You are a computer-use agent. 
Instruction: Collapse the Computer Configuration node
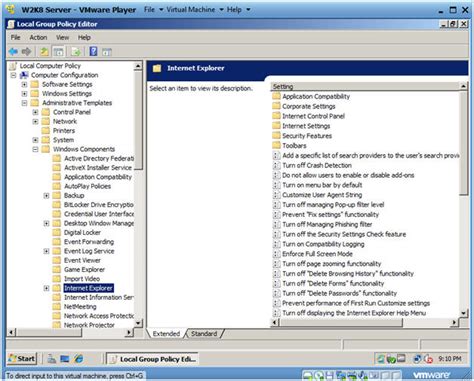click(13, 75)
